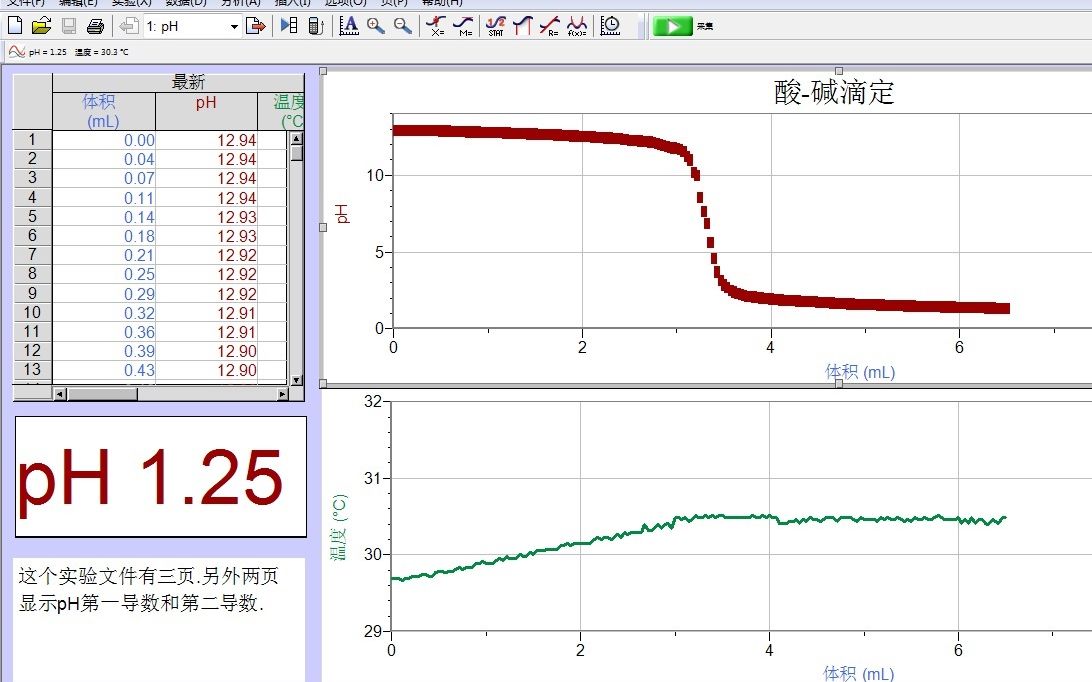The width and height of the screenshot is (1092, 682).
Task: Click the 体积 (mL) column header
Action: pyautogui.click(x=103, y=111)
